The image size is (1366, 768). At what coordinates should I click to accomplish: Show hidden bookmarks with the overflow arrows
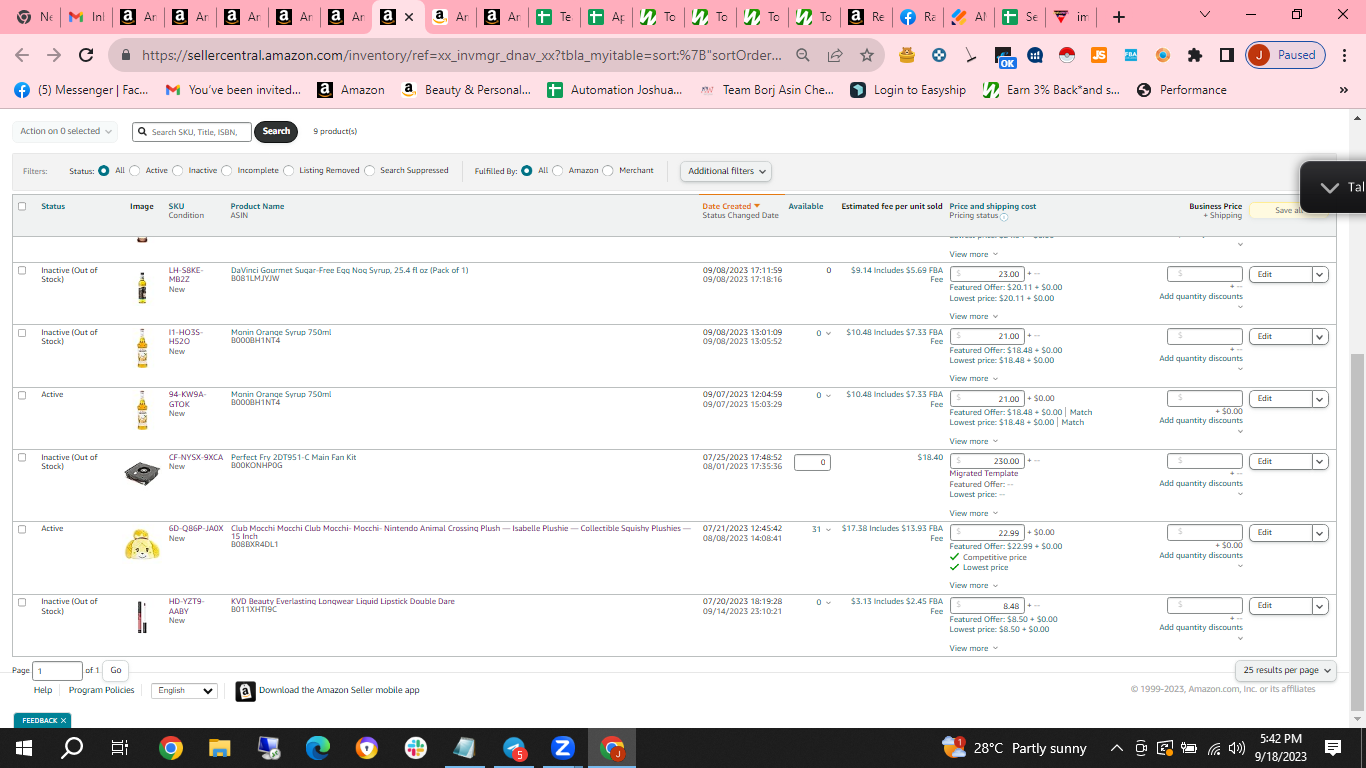click(x=1343, y=90)
